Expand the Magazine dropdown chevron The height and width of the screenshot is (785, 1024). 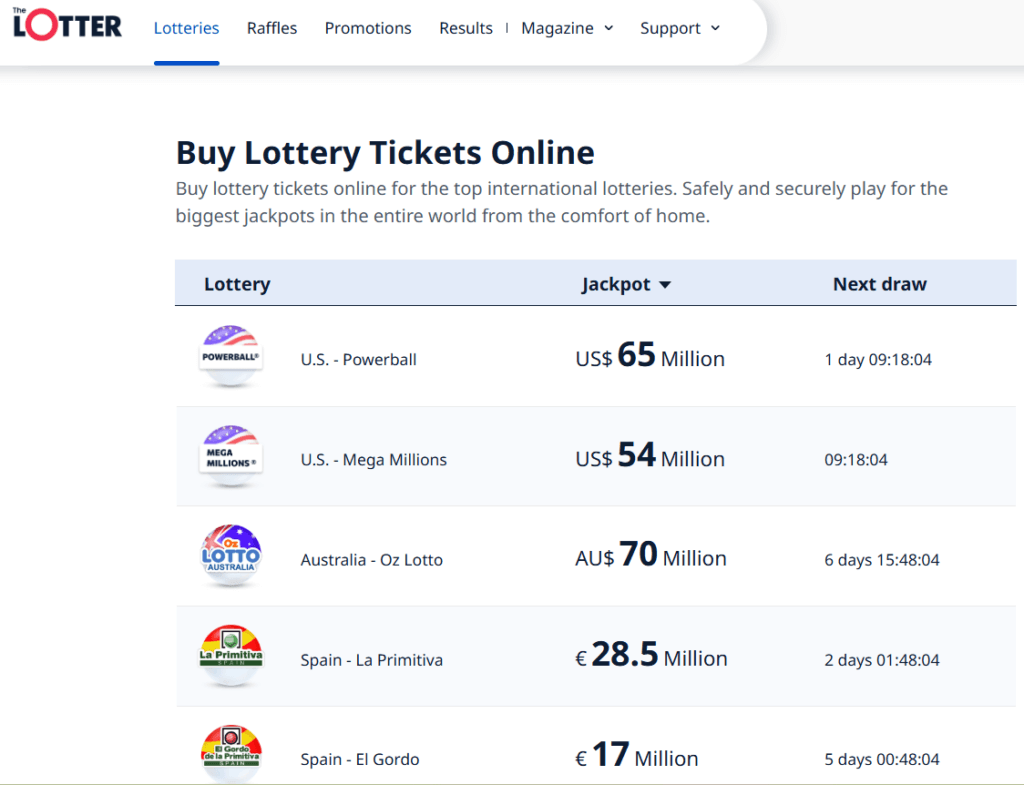(x=609, y=28)
